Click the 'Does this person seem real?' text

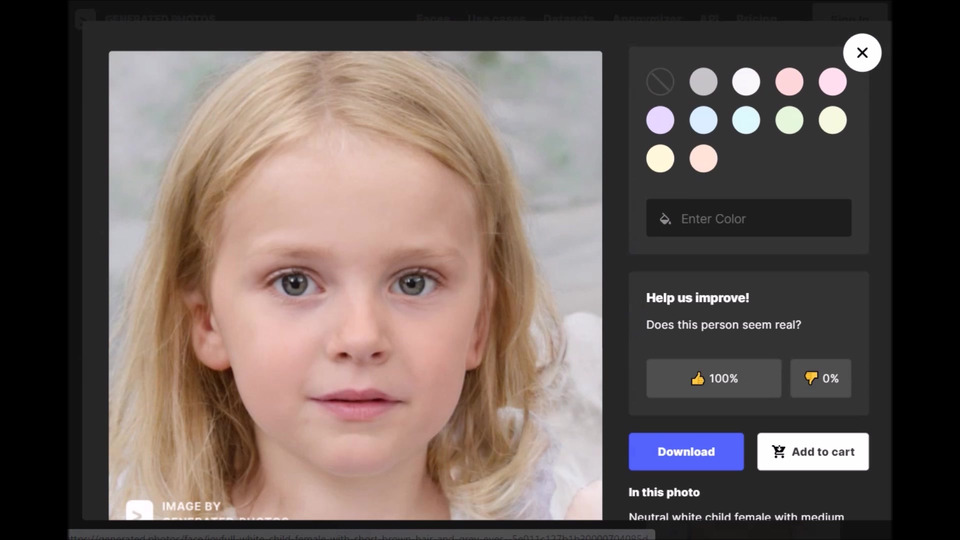(x=723, y=324)
